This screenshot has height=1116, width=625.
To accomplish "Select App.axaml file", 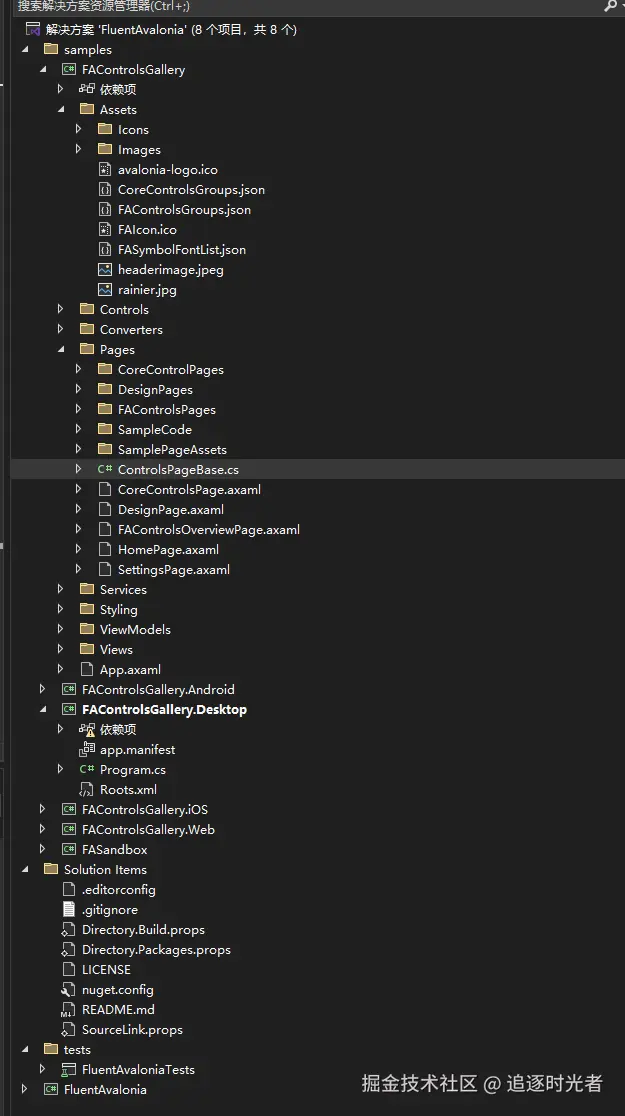I will (130, 670).
